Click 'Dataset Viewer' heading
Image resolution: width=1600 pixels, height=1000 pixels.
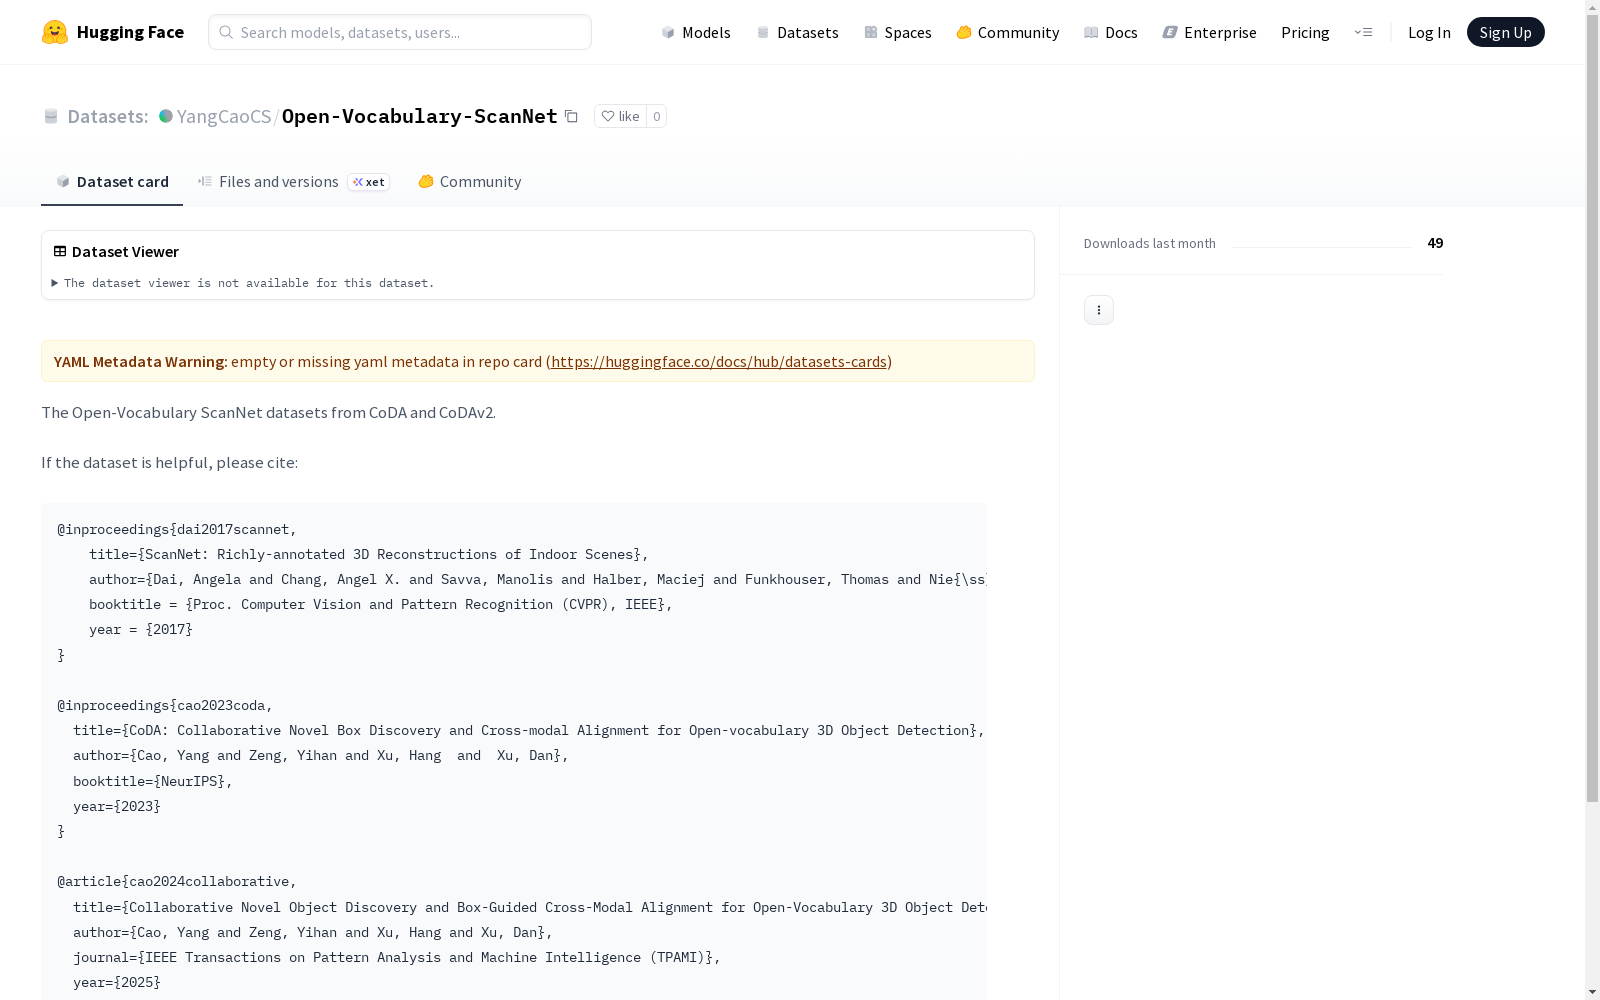[125, 251]
